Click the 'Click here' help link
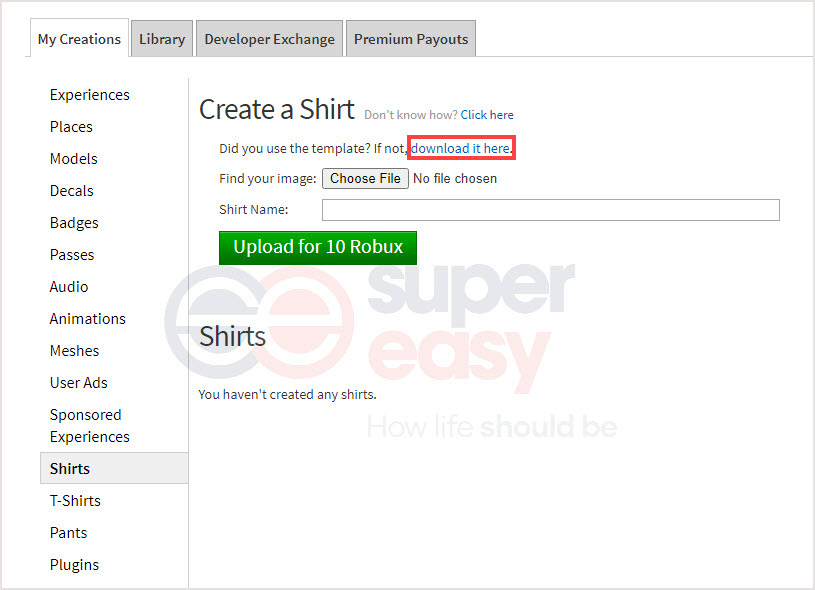 pos(487,115)
